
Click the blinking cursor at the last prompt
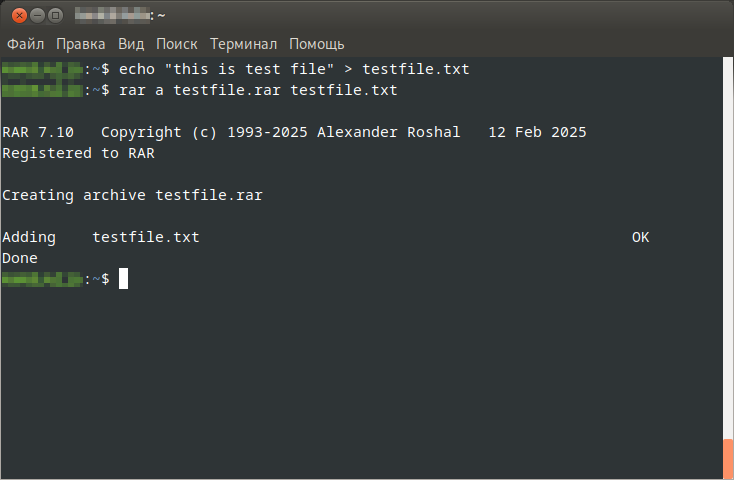point(124,279)
